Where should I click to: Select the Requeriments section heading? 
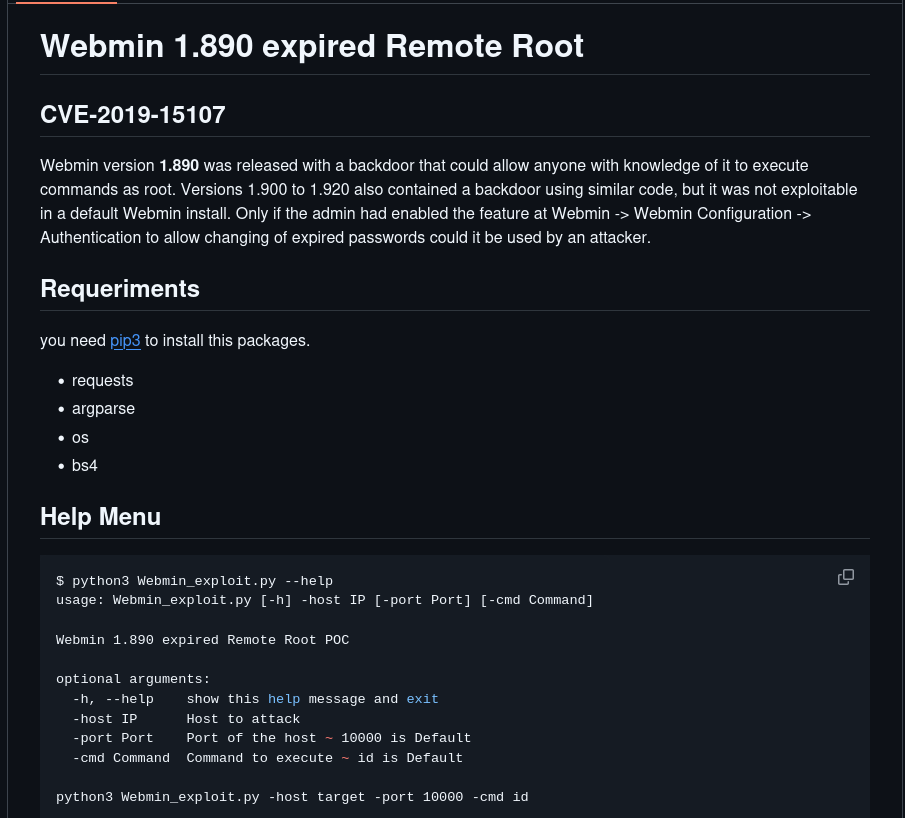click(120, 289)
